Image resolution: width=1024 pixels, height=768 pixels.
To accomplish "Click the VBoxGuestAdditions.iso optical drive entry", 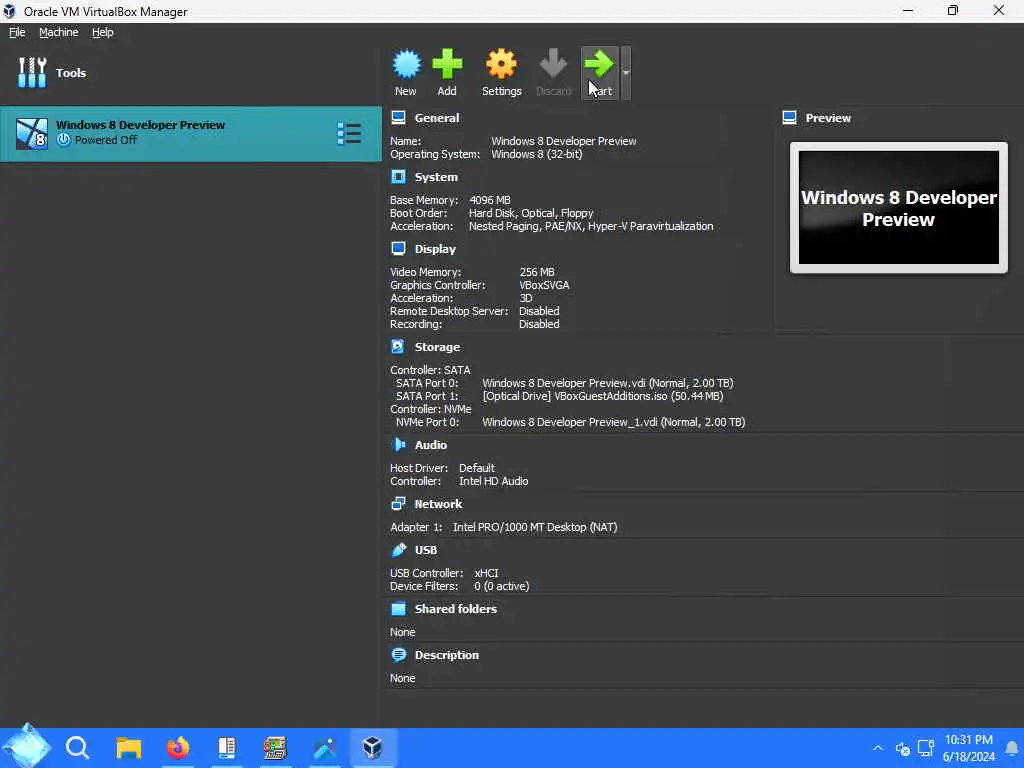I will (x=603, y=396).
